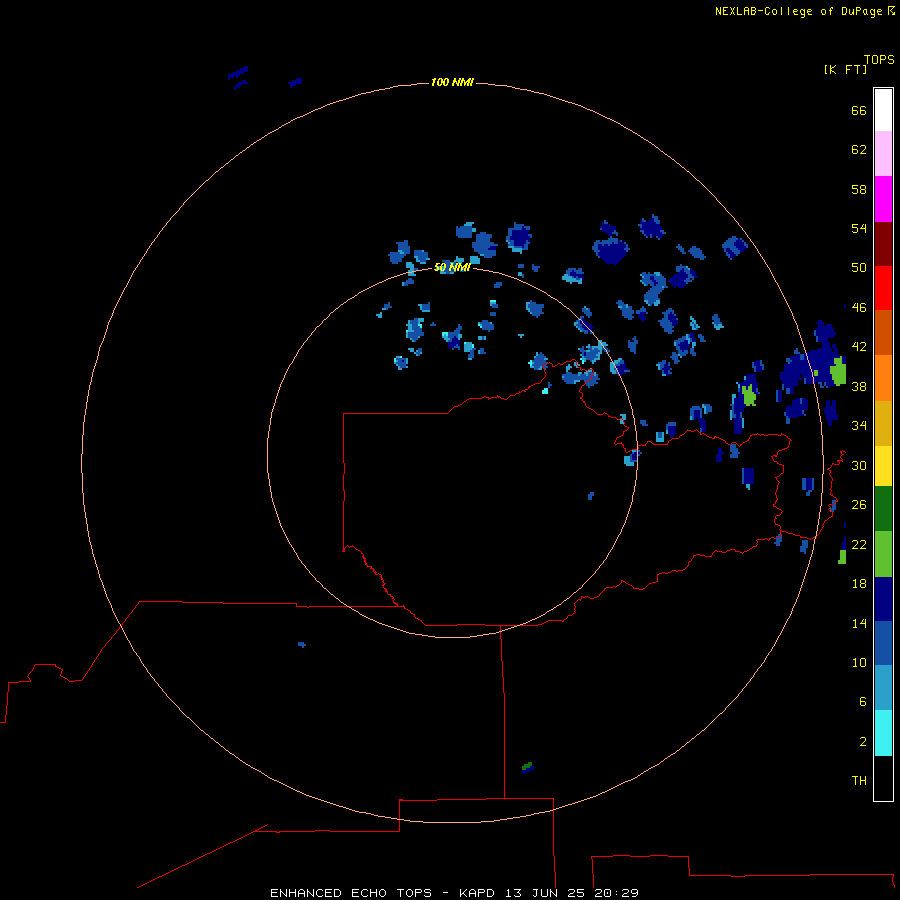Click the legend value 10

859,663
